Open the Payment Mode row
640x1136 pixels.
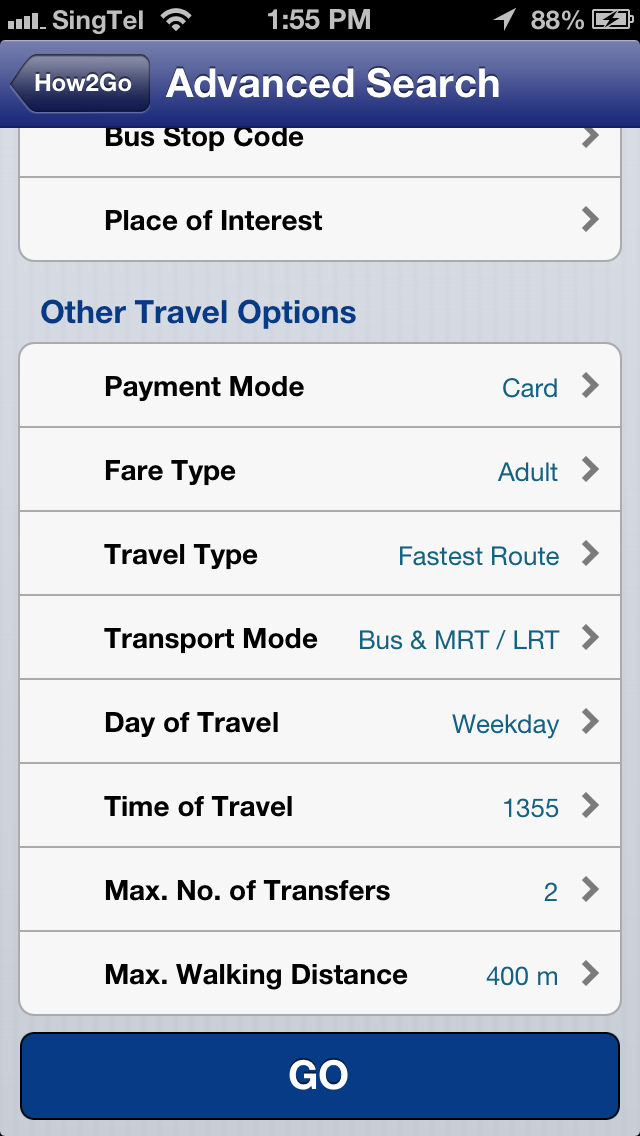[x=320, y=387]
